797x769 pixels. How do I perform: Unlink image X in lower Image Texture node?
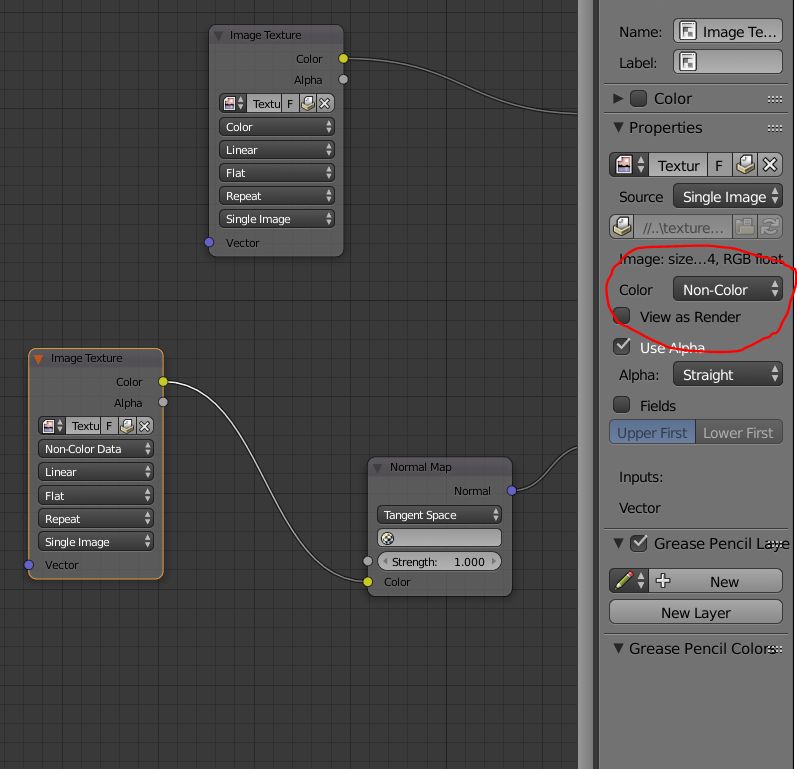(x=144, y=425)
